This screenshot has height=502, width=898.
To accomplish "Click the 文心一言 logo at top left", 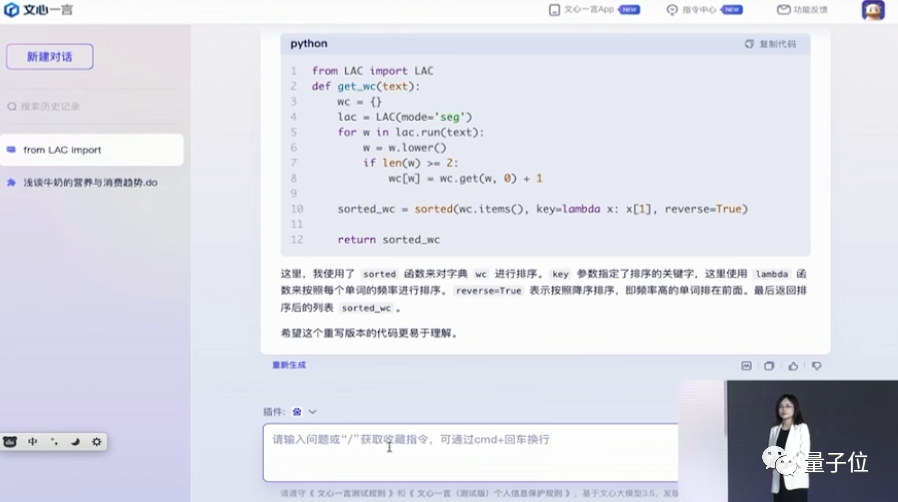I will pyautogui.click(x=38, y=10).
